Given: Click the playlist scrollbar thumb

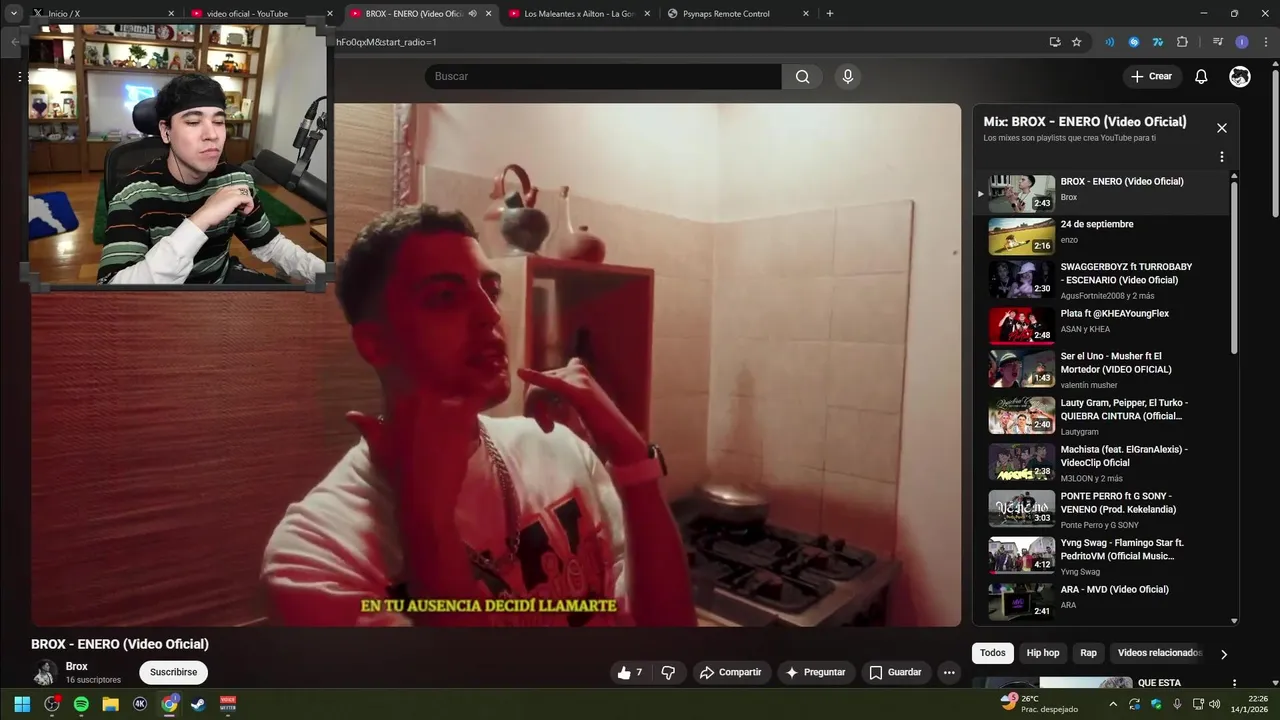Looking at the screenshot, I should [1234, 266].
